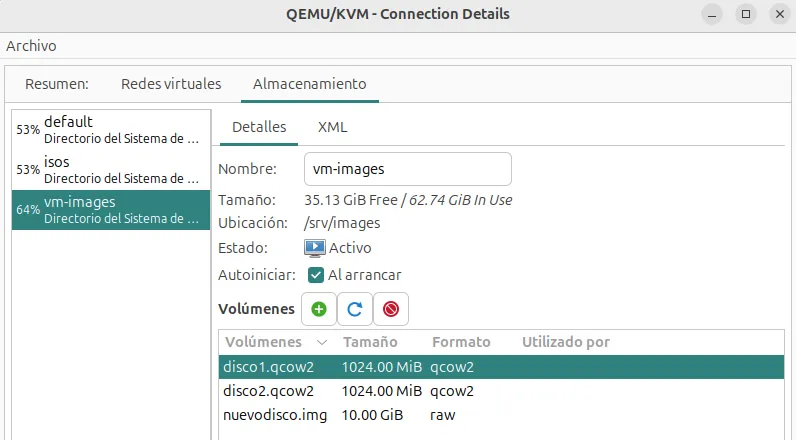
Task: Toggle the Al arrancar autostart checkbox
Action: click(x=316, y=275)
